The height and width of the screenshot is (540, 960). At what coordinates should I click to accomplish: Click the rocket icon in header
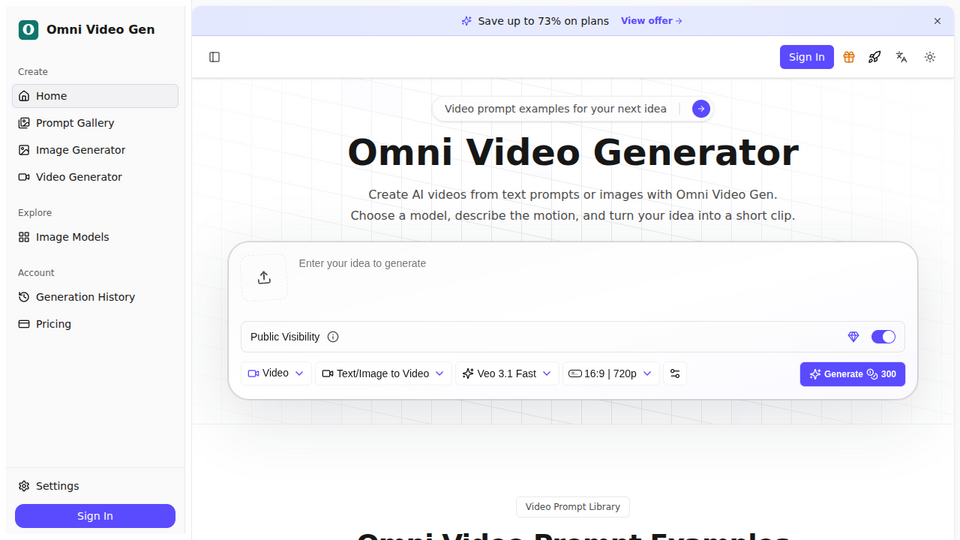pos(874,57)
